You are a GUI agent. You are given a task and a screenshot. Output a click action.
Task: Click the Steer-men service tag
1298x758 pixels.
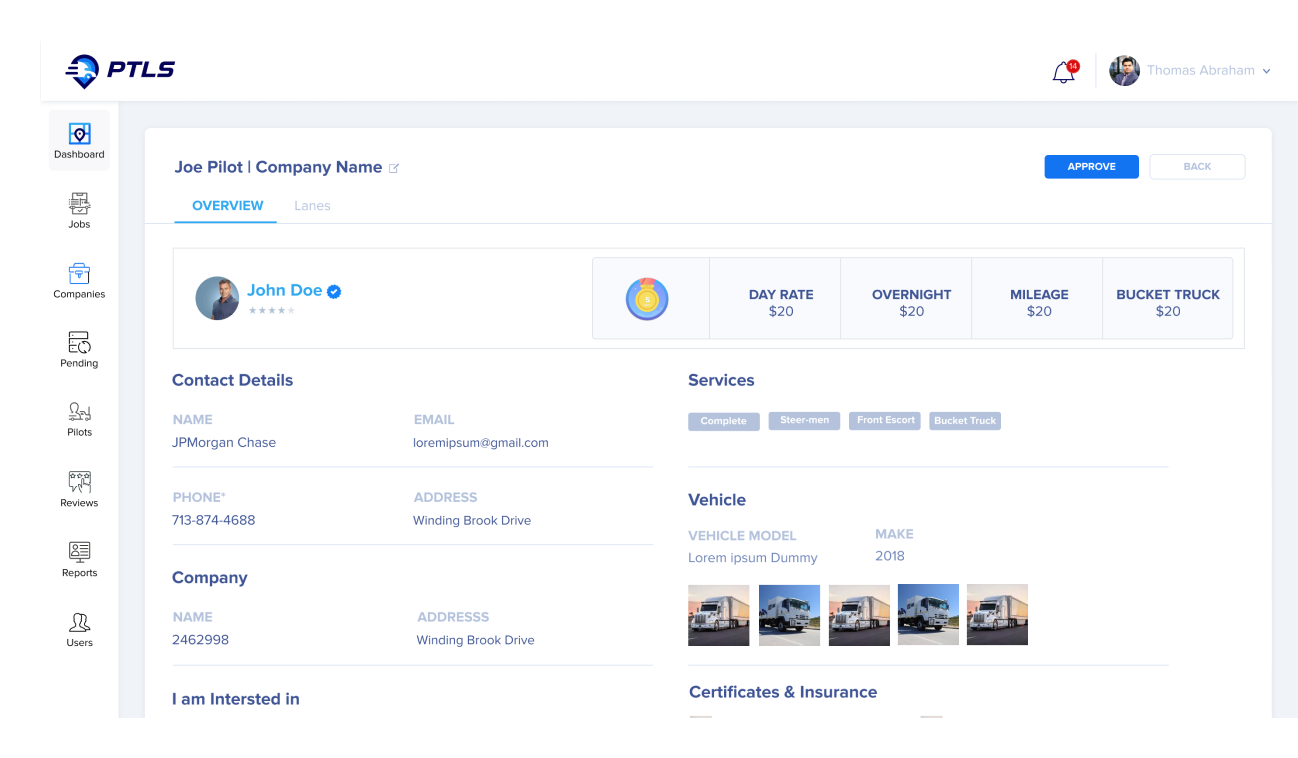(804, 421)
